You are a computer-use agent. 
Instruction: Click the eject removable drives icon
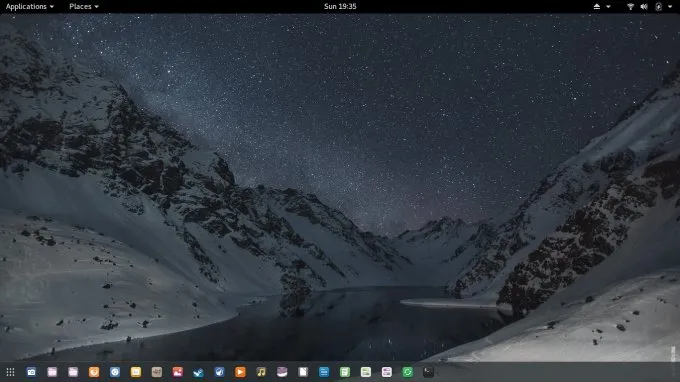(x=597, y=7)
